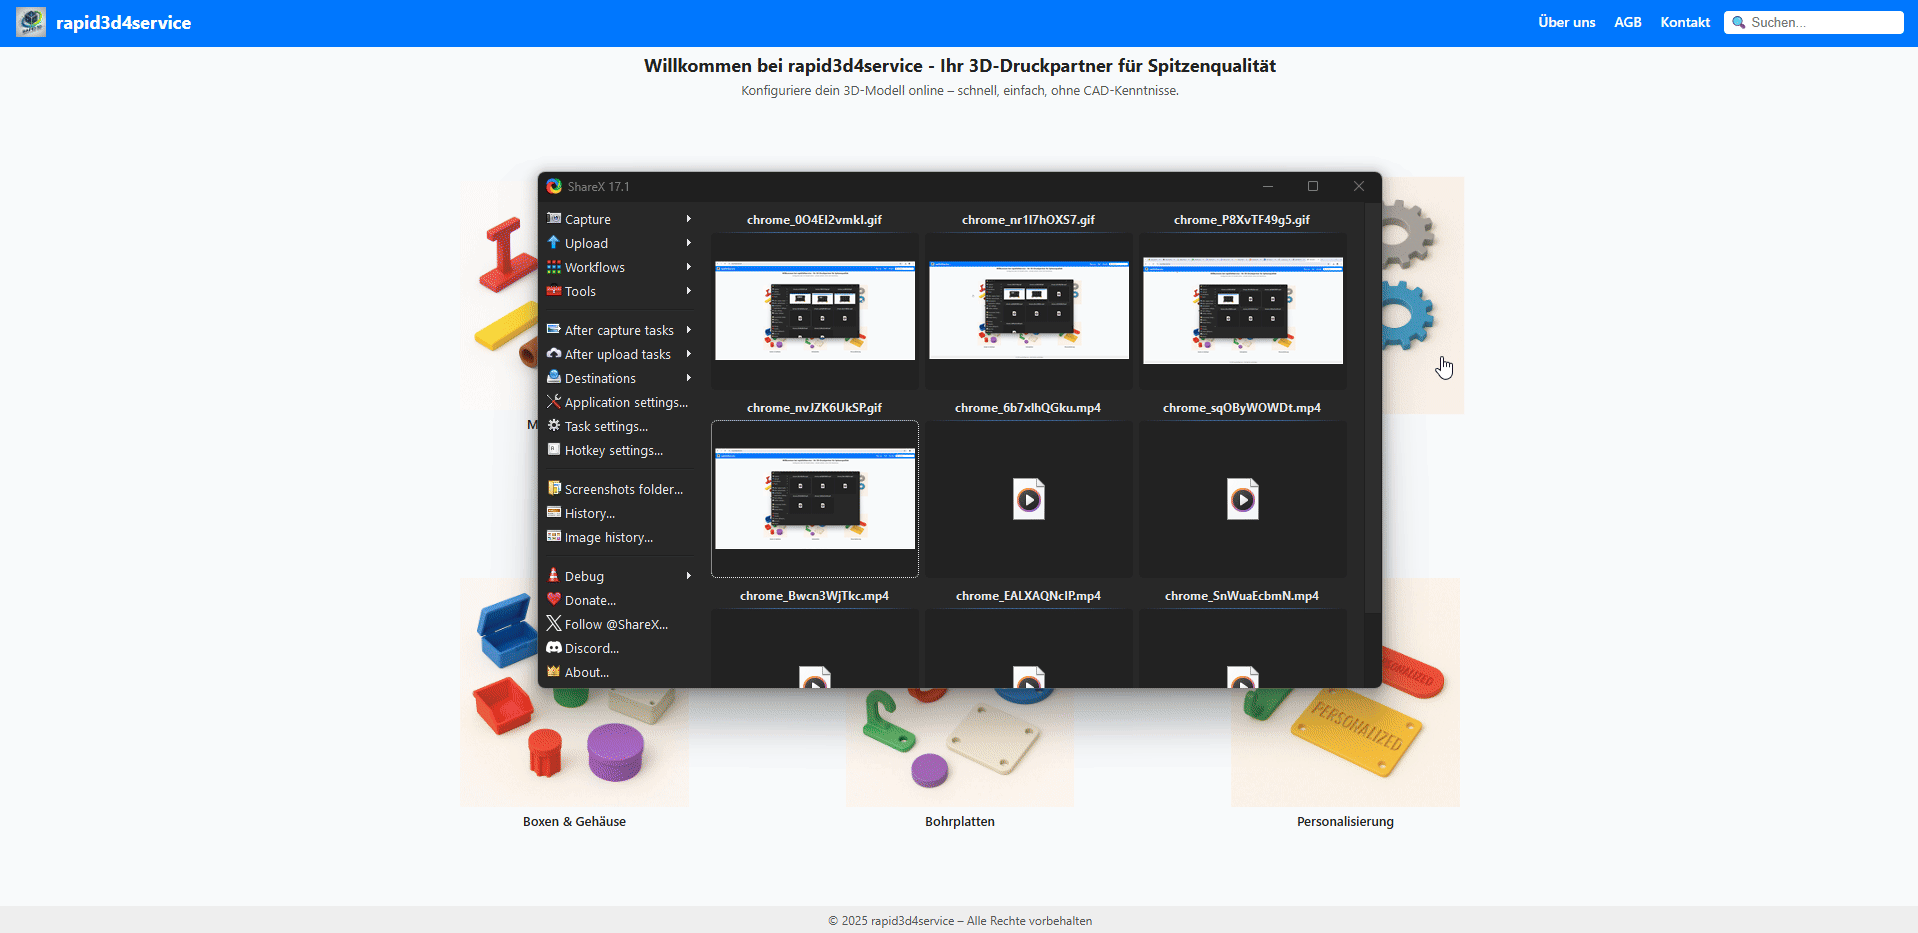Go to rapid3d4service home title link

pos(123,22)
